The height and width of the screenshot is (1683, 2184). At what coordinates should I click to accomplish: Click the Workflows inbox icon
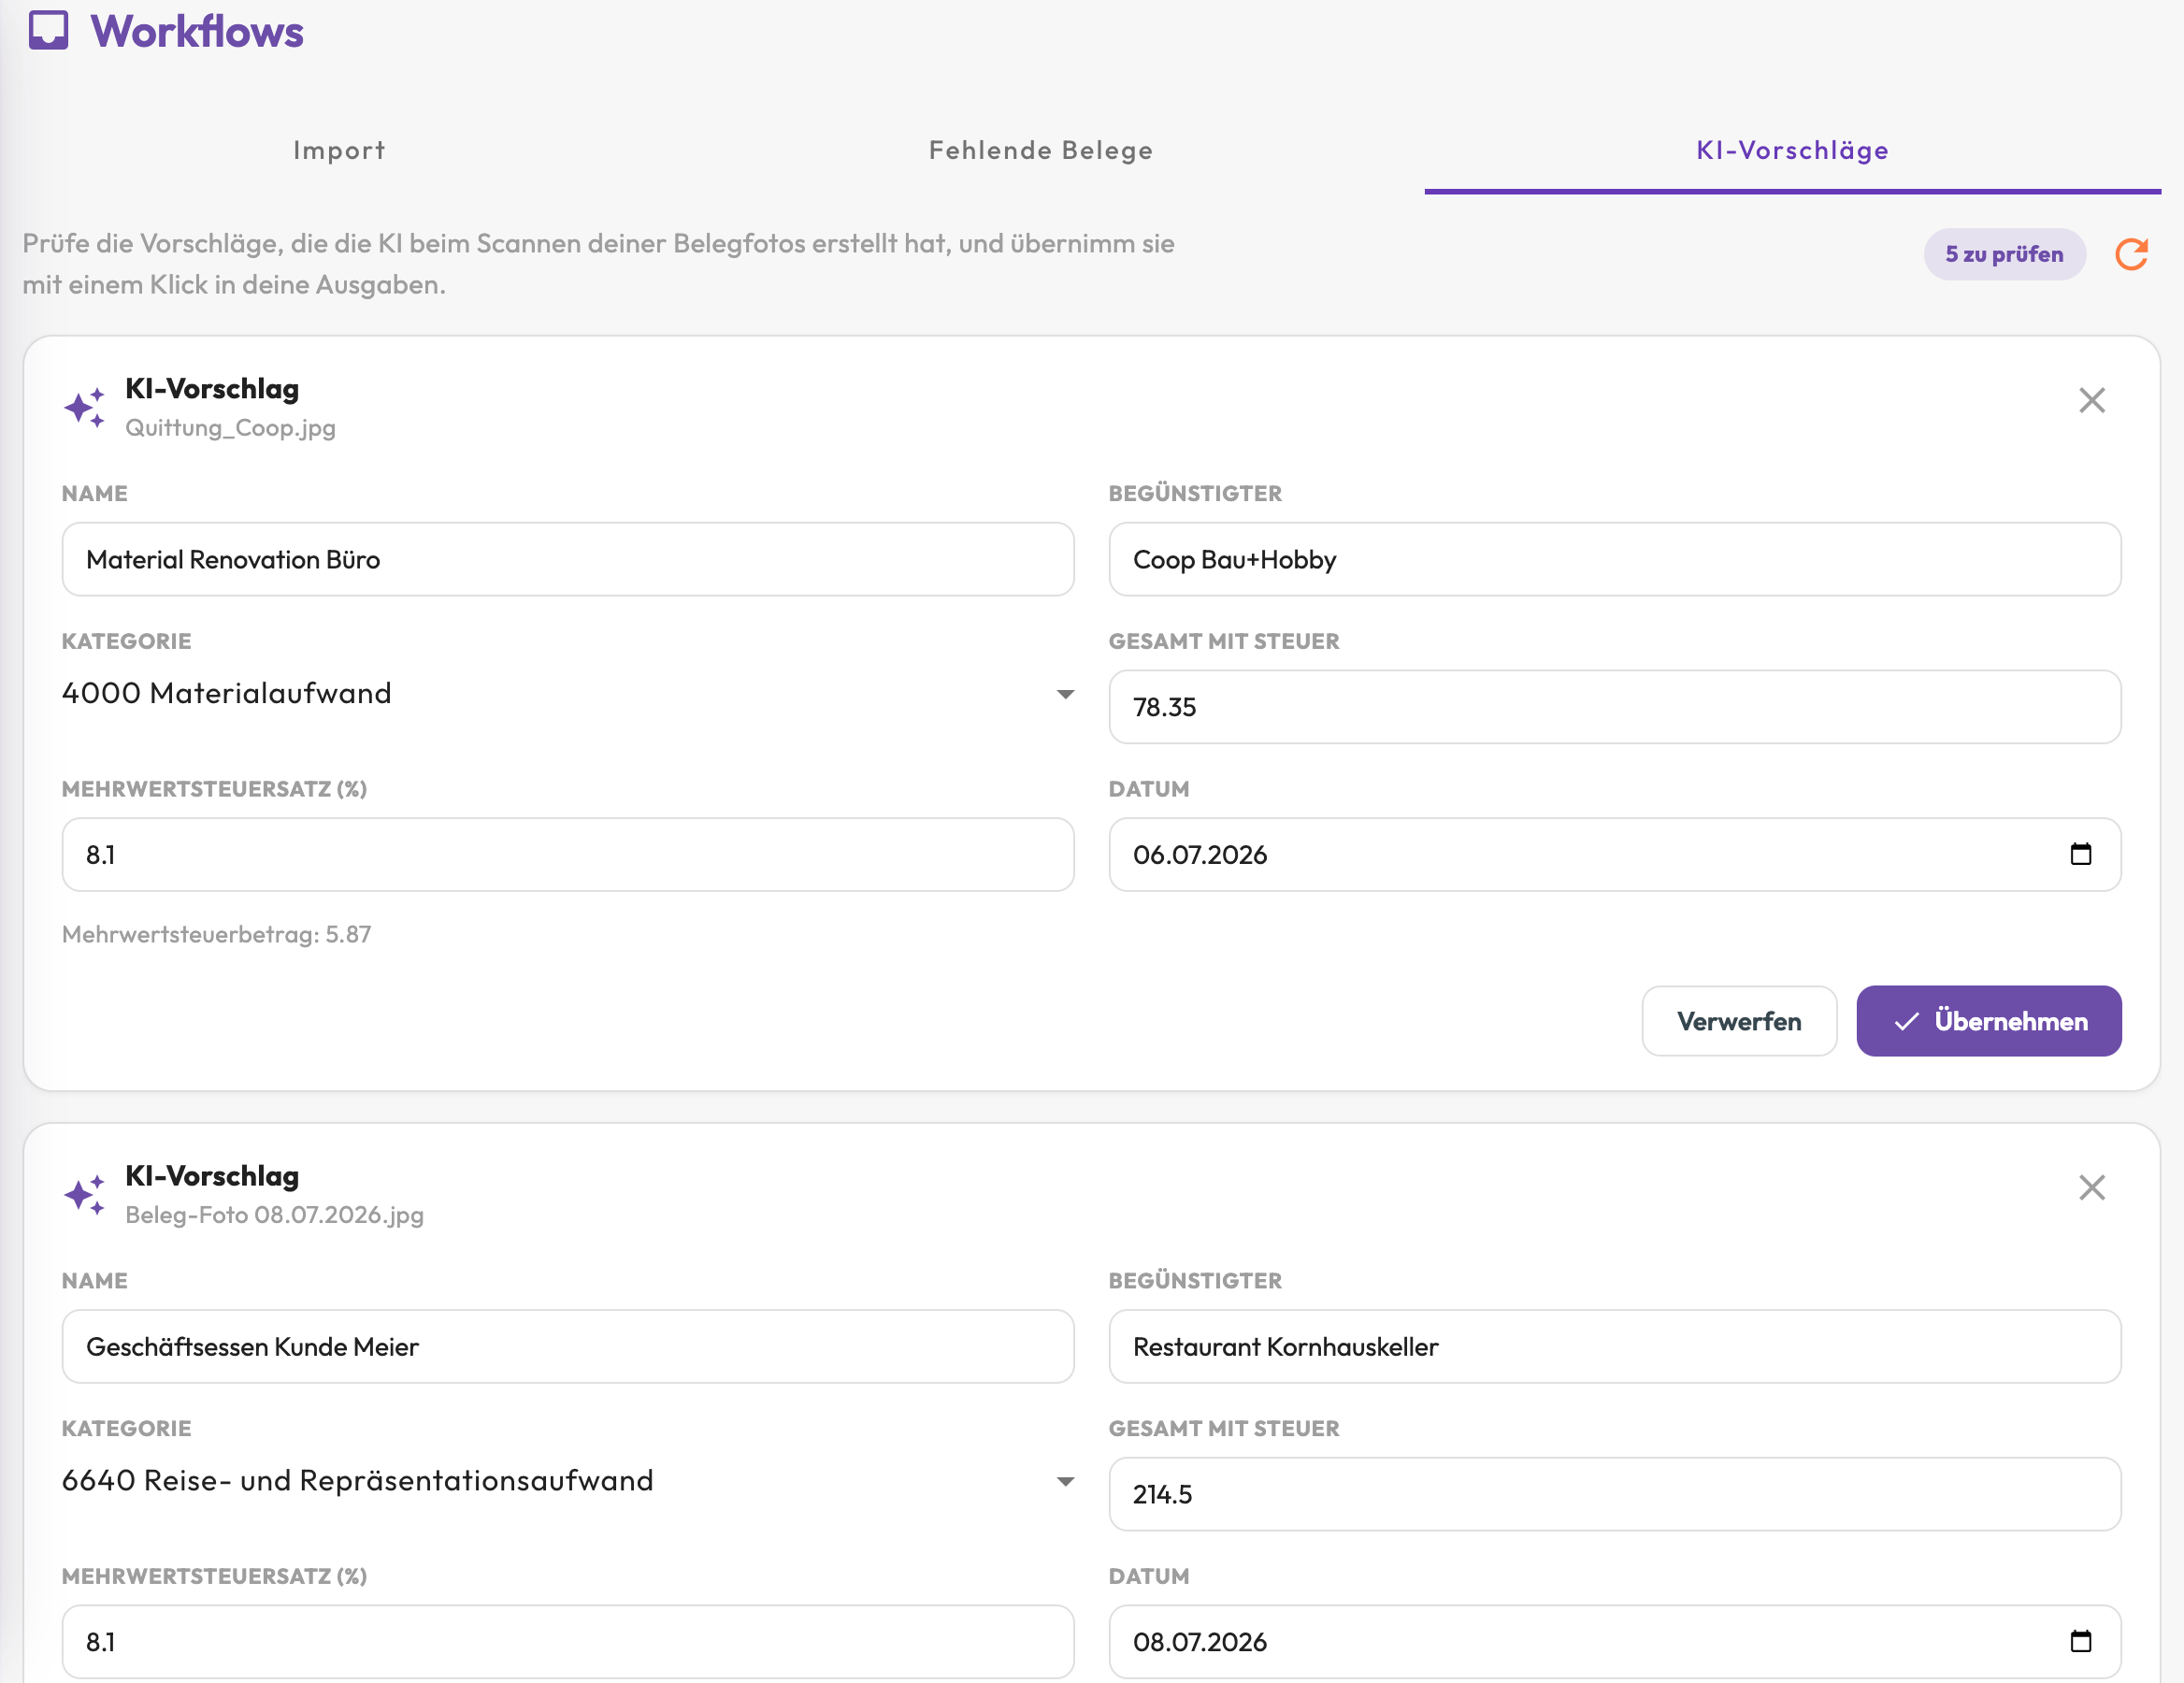point(48,30)
